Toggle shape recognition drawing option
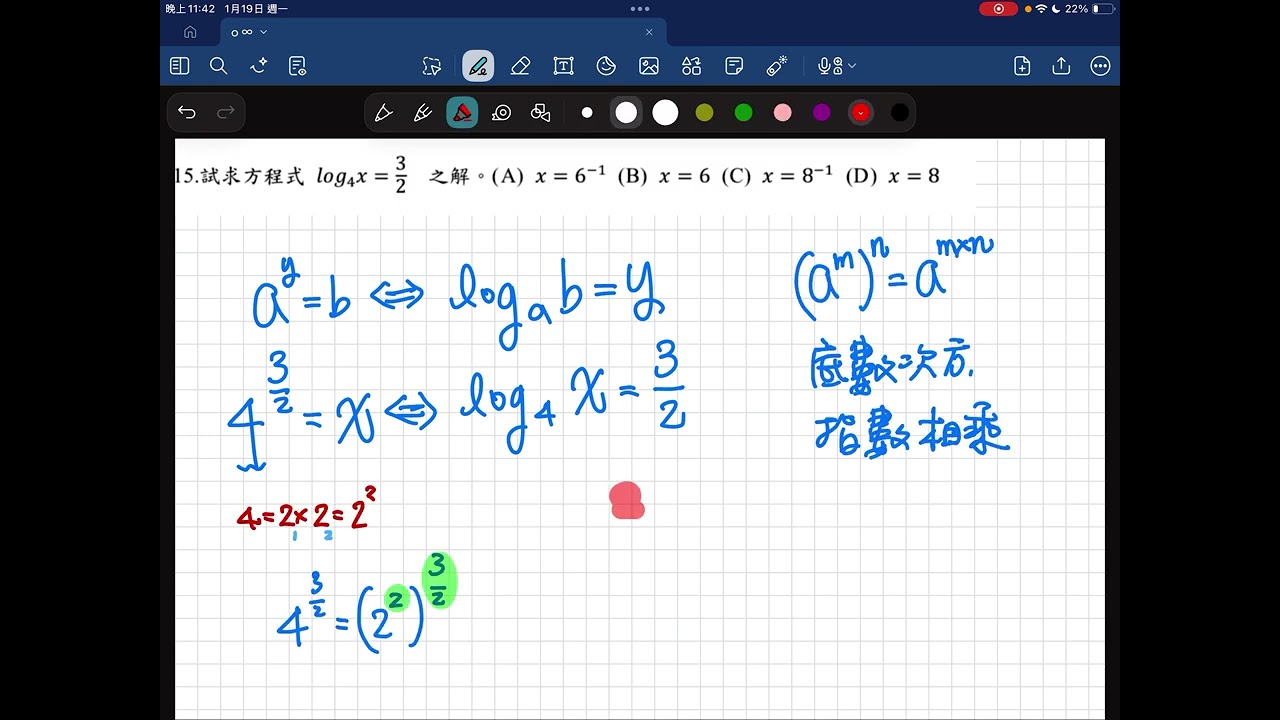 click(541, 113)
